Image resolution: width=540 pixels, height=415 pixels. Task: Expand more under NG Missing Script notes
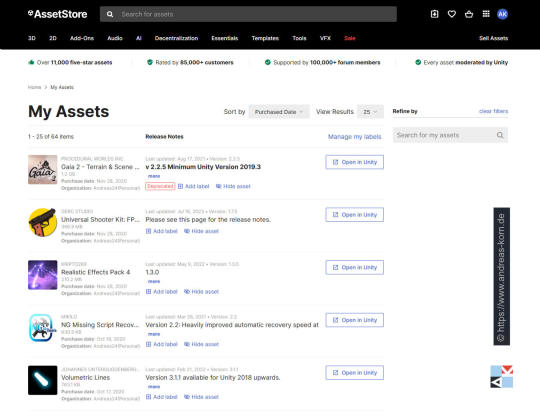(x=154, y=334)
